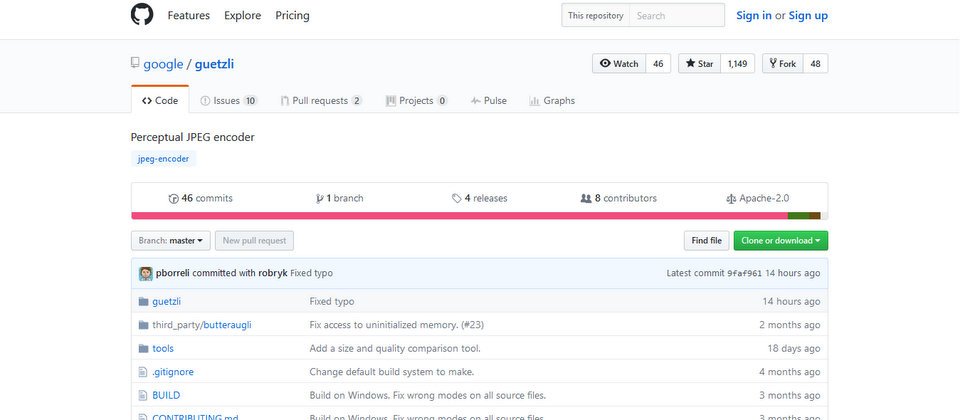Open pborreli's profile from latest commit
960x420 pixels.
click(x=173, y=273)
